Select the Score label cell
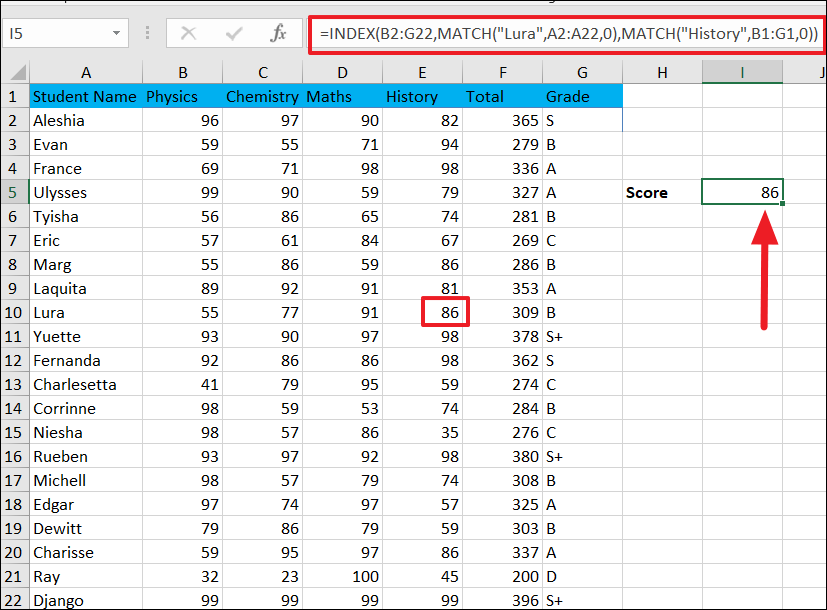The image size is (827, 610). tap(662, 192)
